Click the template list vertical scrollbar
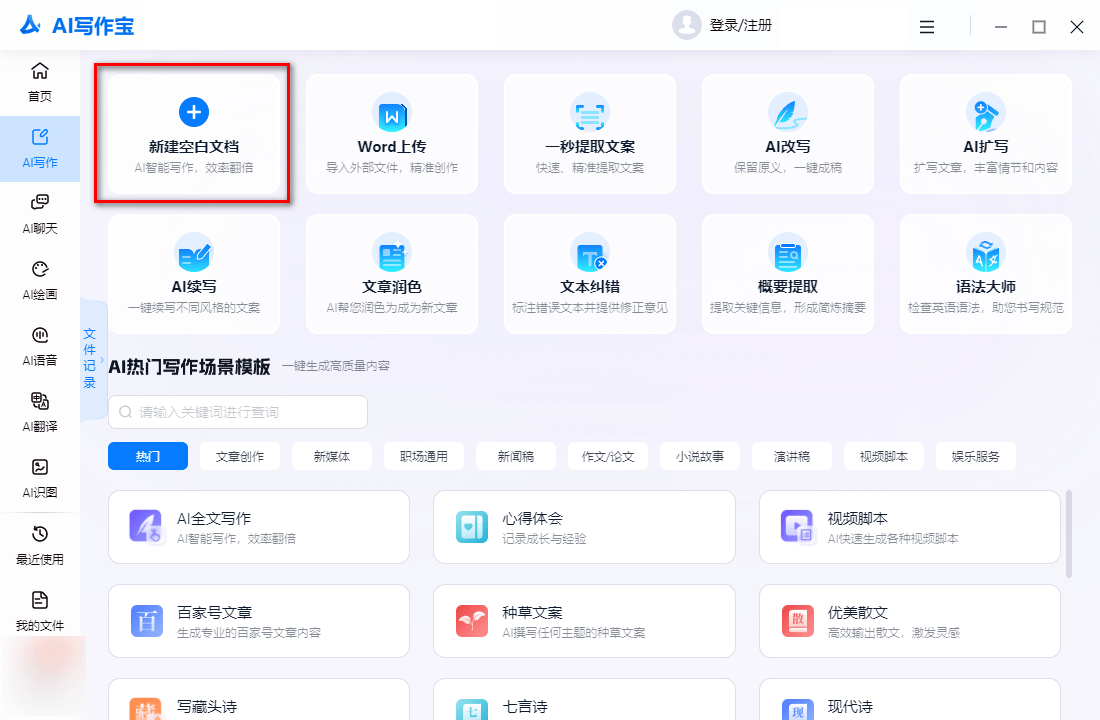The width and height of the screenshot is (1100, 720). [1069, 533]
